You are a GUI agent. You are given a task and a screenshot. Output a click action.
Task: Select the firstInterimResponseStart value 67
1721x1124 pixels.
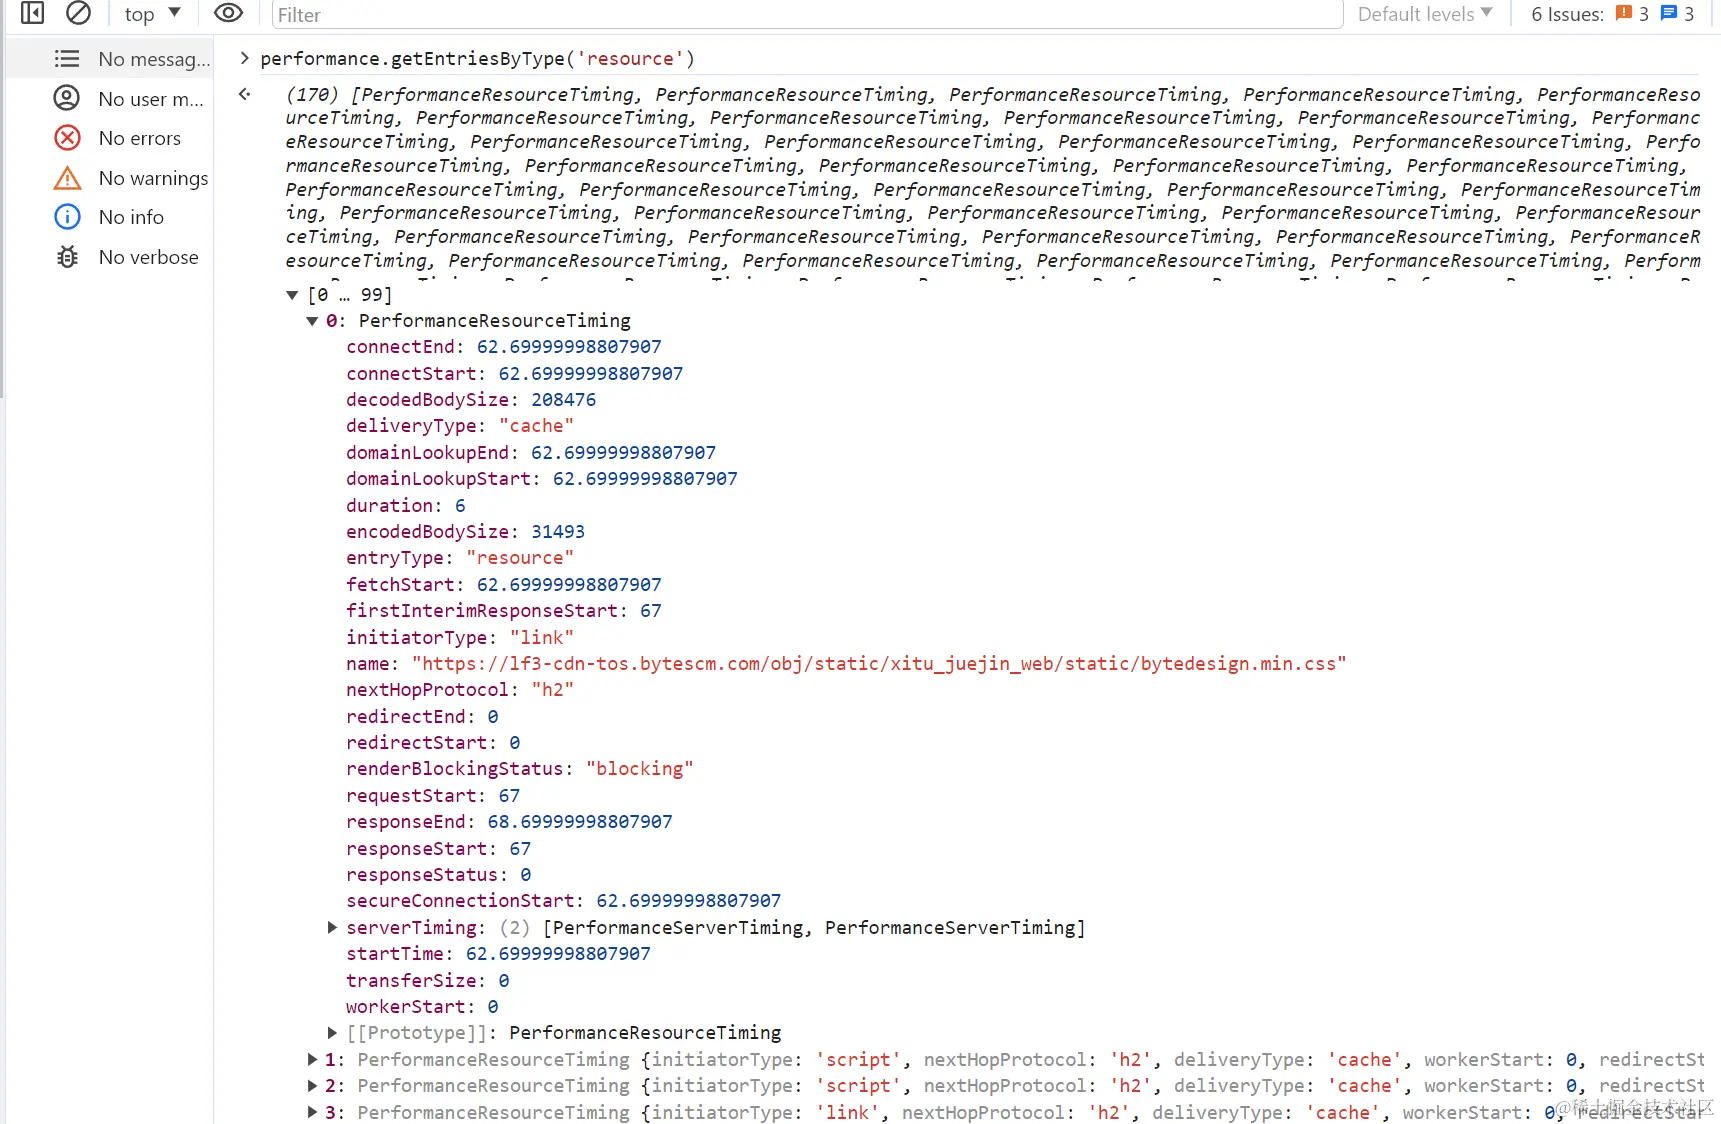pos(651,610)
